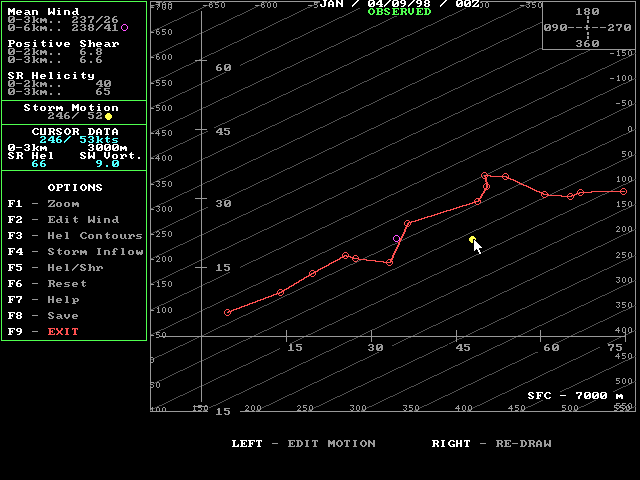The height and width of the screenshot is (480, 640).
Task: Select F4 Storm Inflow option
Action: pos(75,251)
